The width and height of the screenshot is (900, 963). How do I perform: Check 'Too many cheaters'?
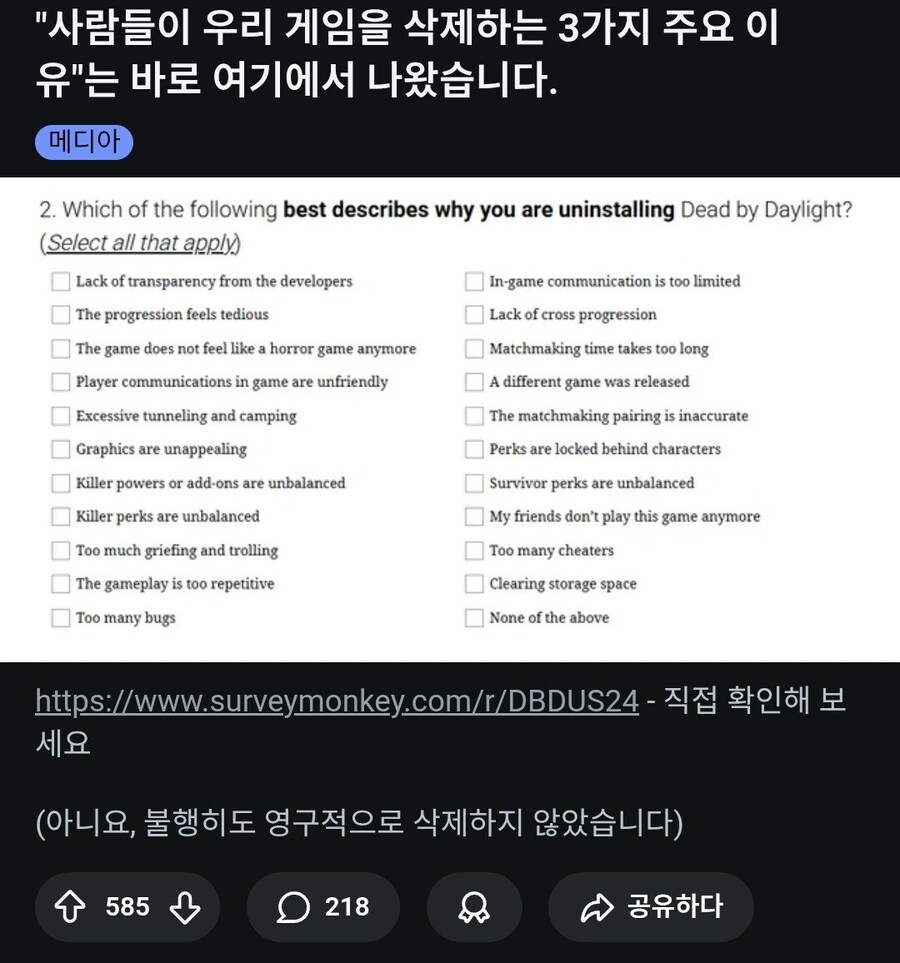[472, 550]
